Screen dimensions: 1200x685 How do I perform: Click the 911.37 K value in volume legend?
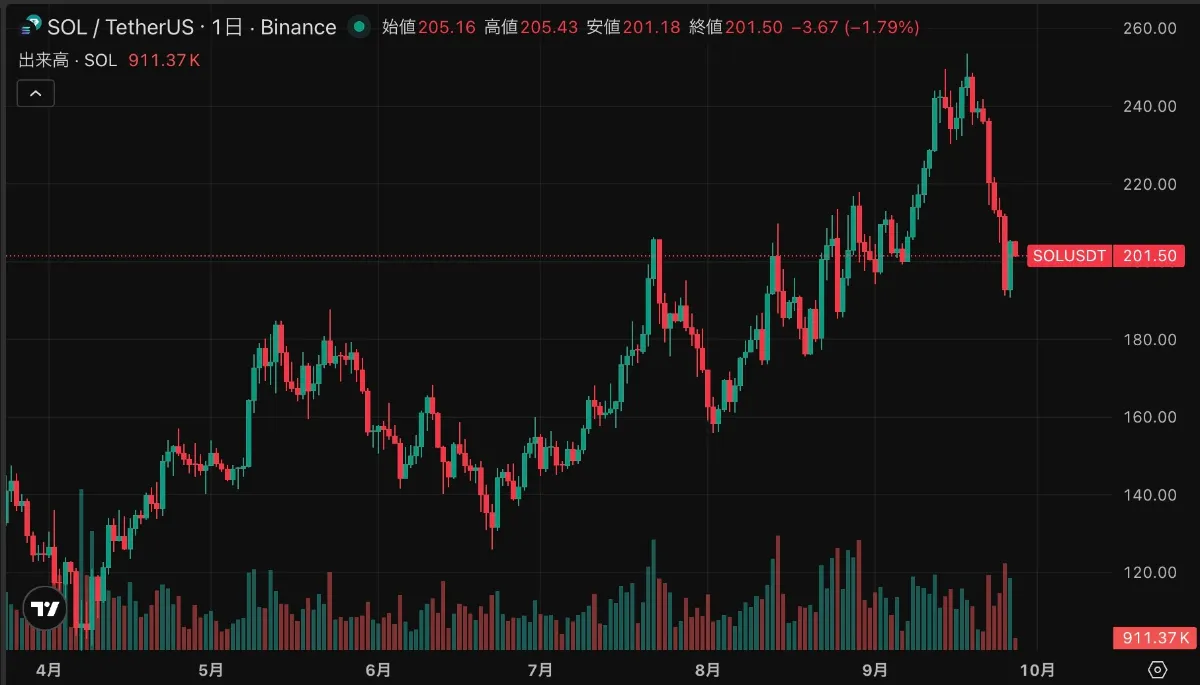(x=164, y=60)
